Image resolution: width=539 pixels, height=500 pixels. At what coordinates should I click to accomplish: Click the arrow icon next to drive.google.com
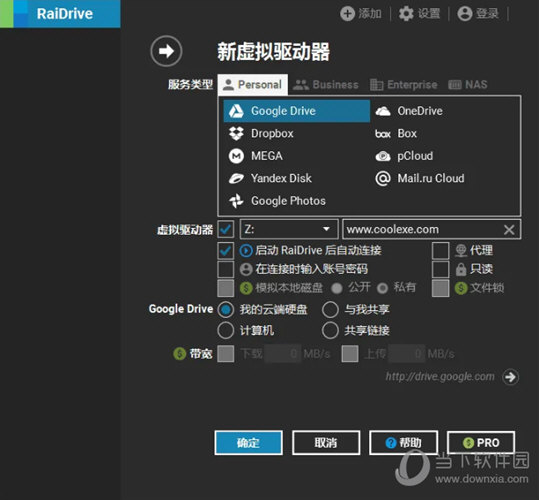tap(510, 377)
